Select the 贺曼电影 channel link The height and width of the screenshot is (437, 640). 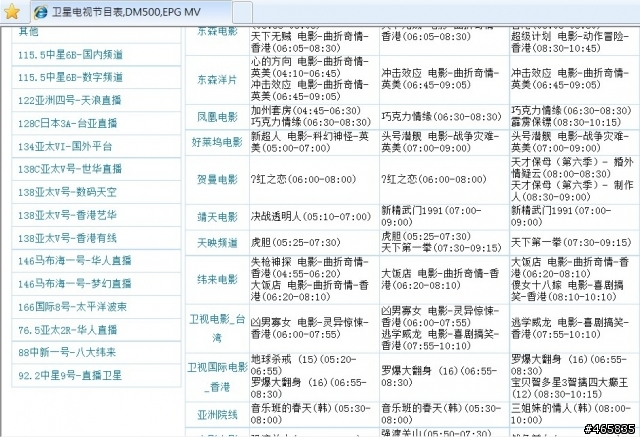point(217,180)
